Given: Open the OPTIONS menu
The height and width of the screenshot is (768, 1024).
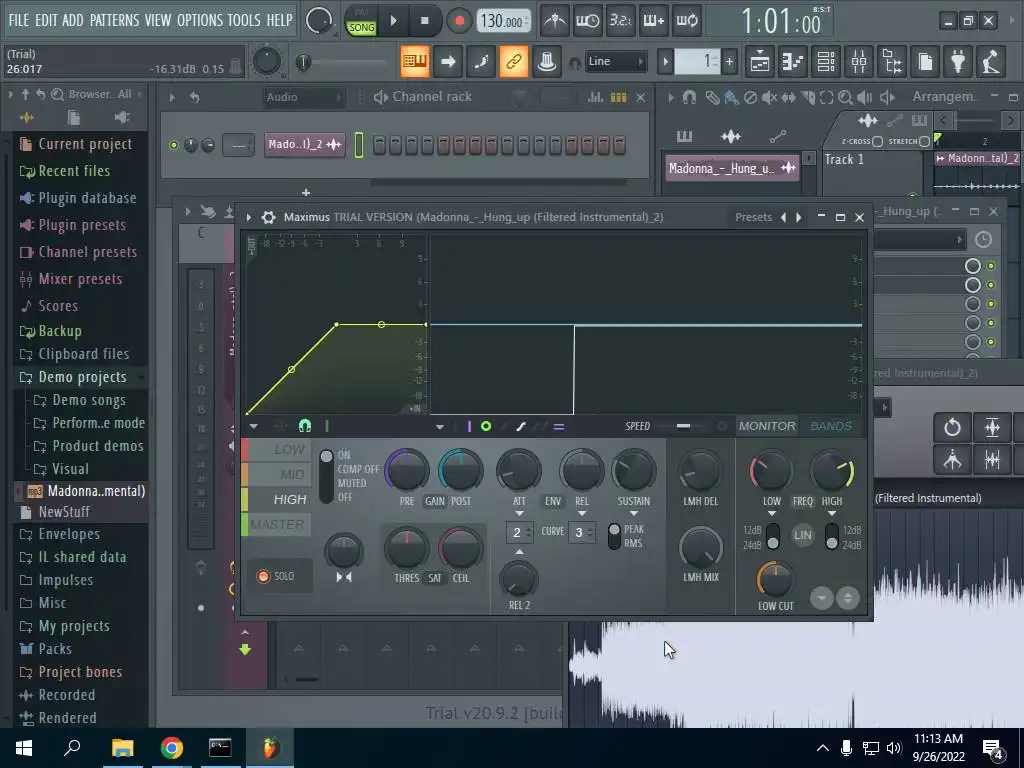Looking at the screenshot, I should click(199, 20).
